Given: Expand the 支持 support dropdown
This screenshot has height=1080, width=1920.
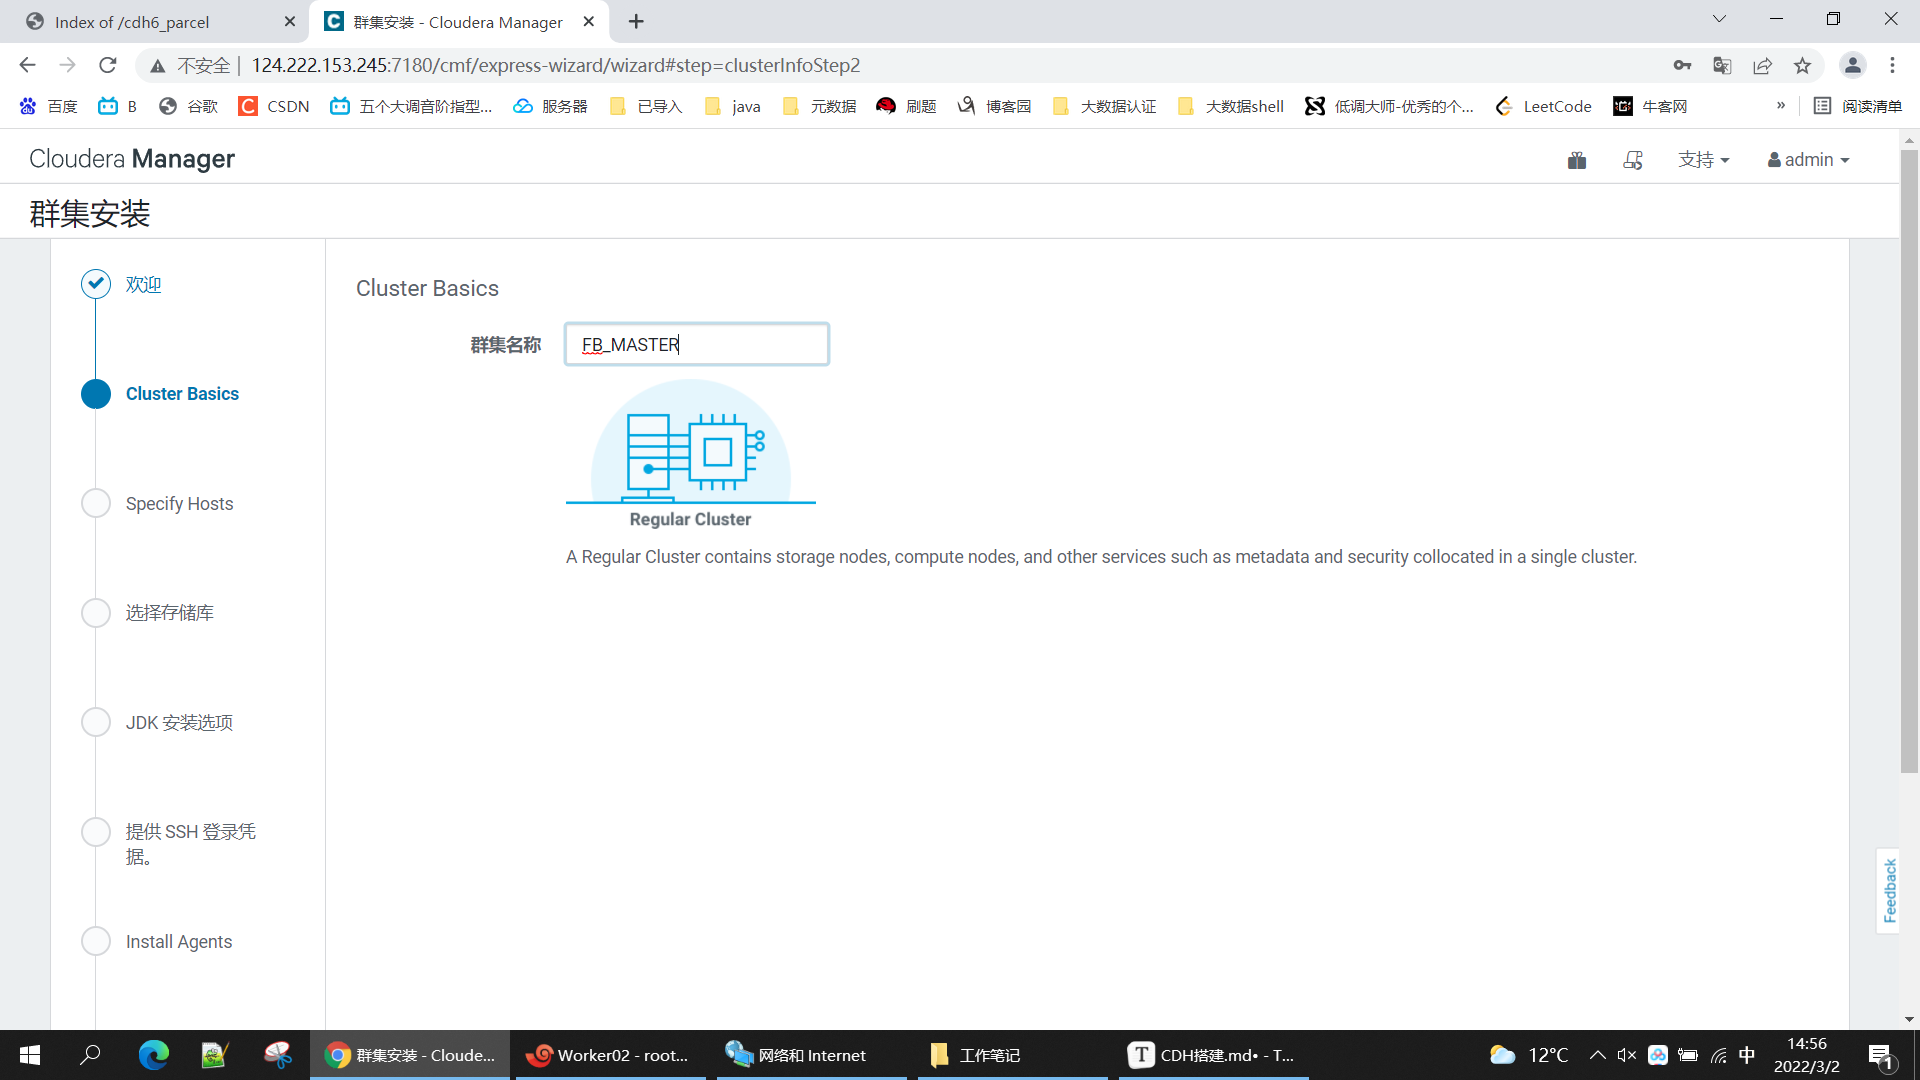Looking at the screenshot, I should (1703, 160).
